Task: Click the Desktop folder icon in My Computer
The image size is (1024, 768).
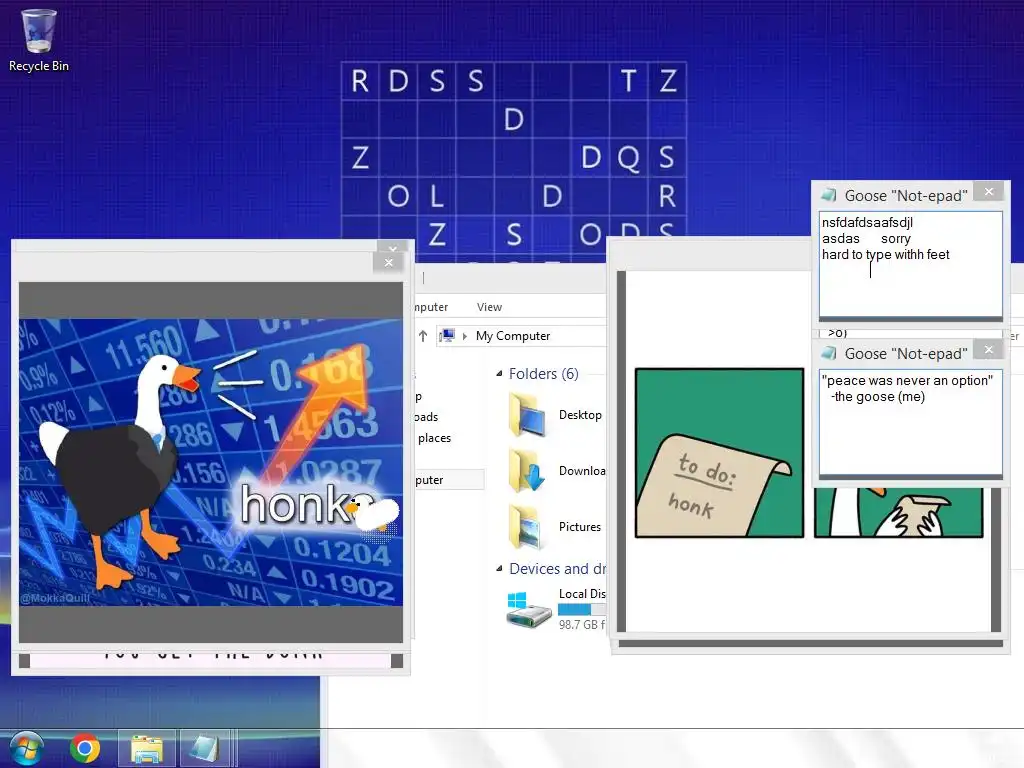Action: pyautogui.click(x=528, y=415)
